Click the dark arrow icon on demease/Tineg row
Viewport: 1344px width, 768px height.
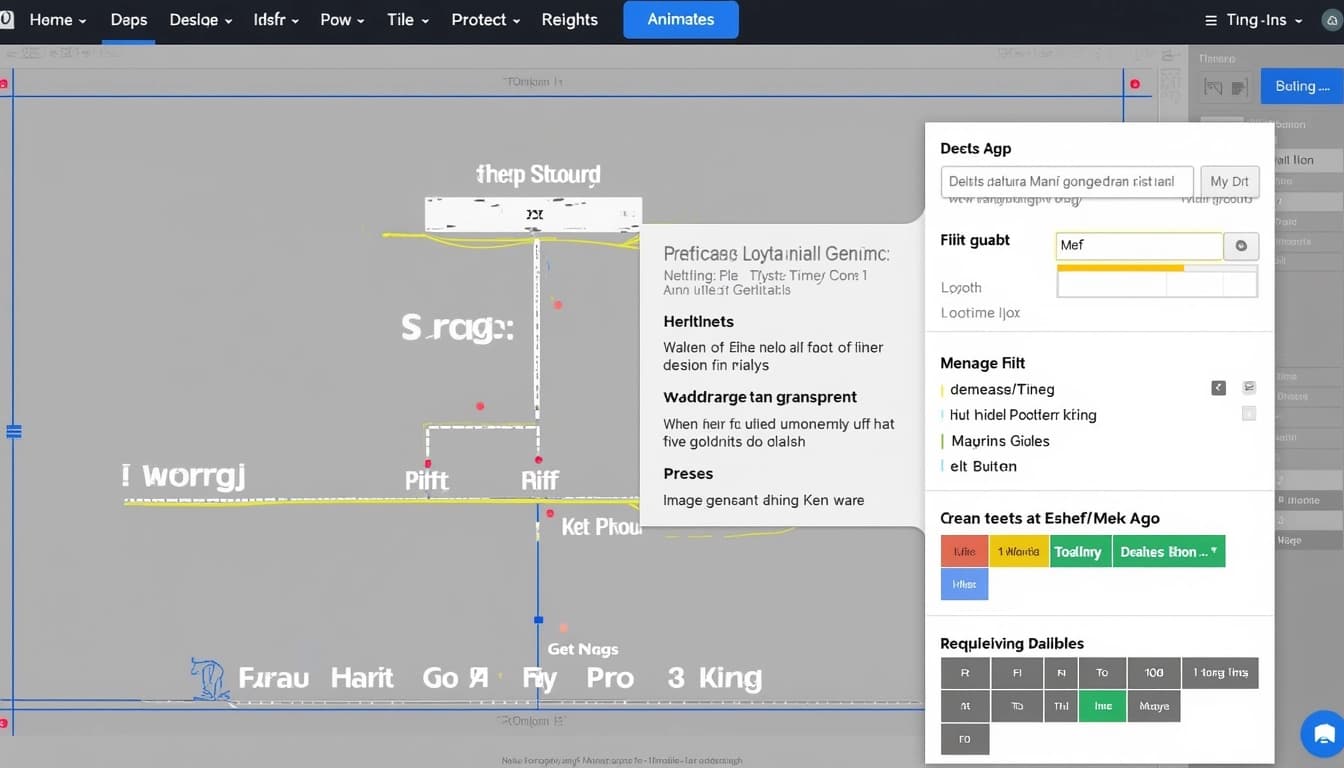(x=1218, y=388)
